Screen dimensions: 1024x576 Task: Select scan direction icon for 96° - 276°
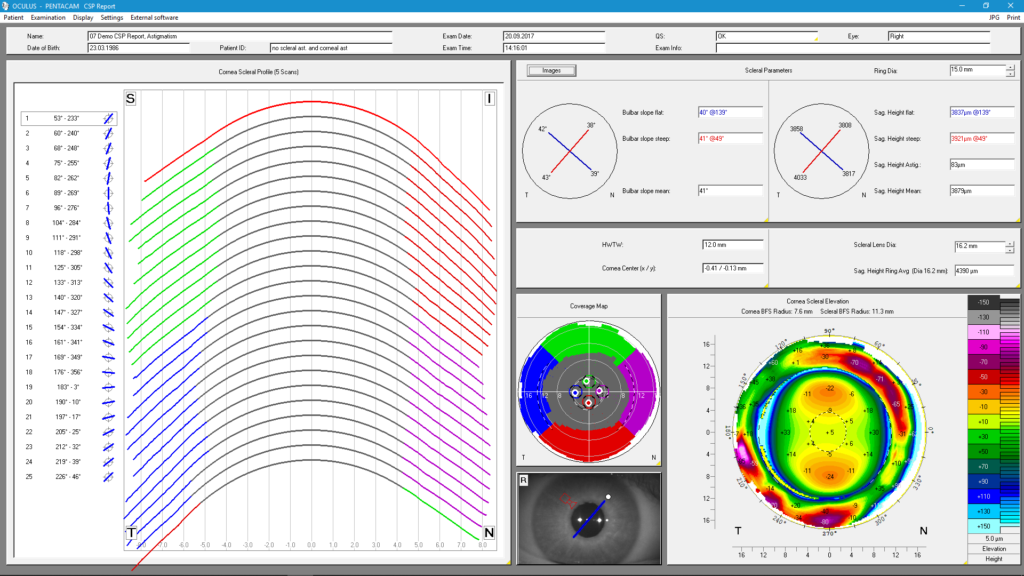[108, 208]
